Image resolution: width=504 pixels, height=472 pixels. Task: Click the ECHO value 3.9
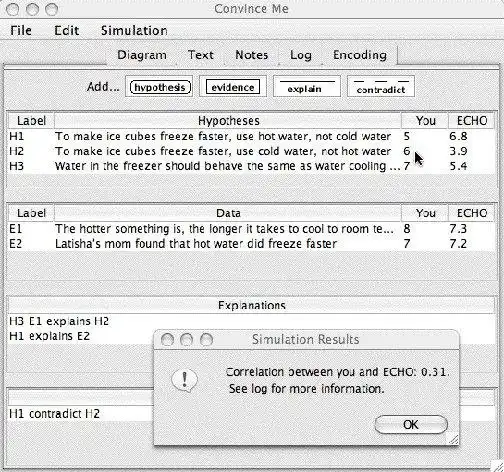458,151
